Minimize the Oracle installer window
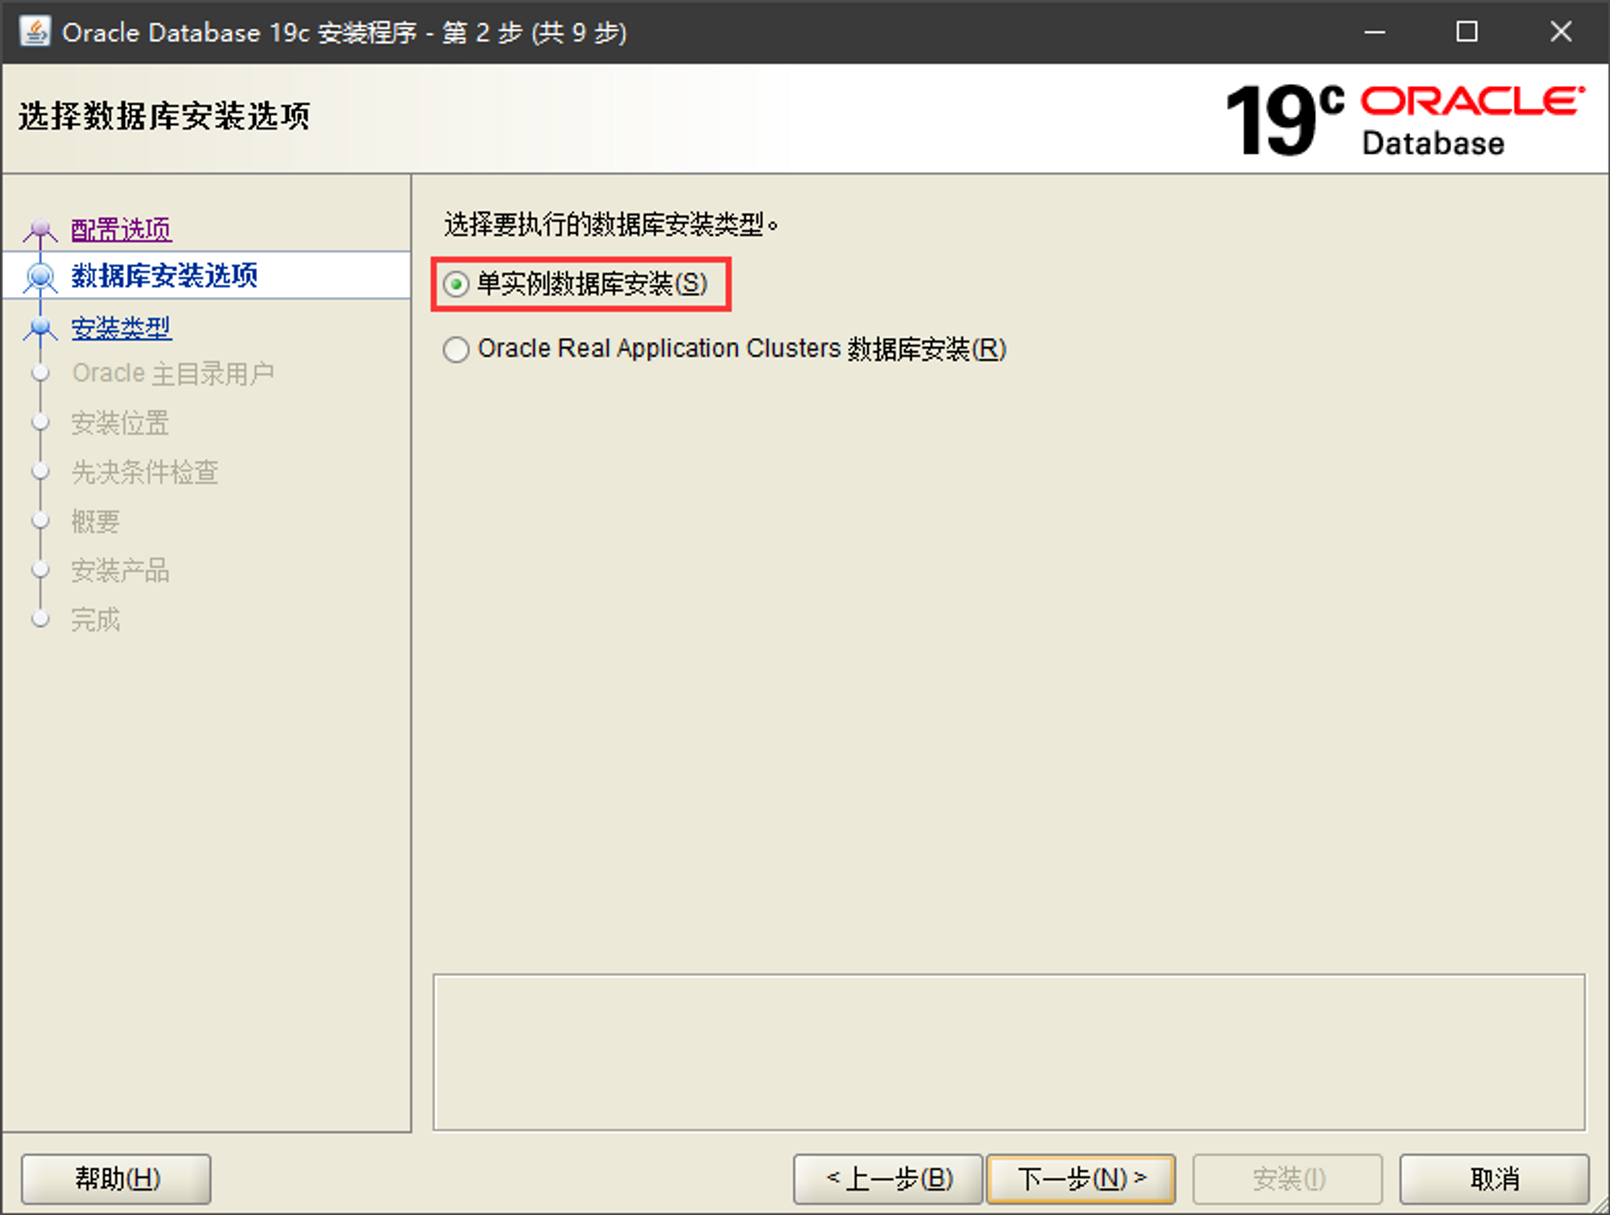The height and width of the screenshot is (1215, 1610). point(1375,32)
